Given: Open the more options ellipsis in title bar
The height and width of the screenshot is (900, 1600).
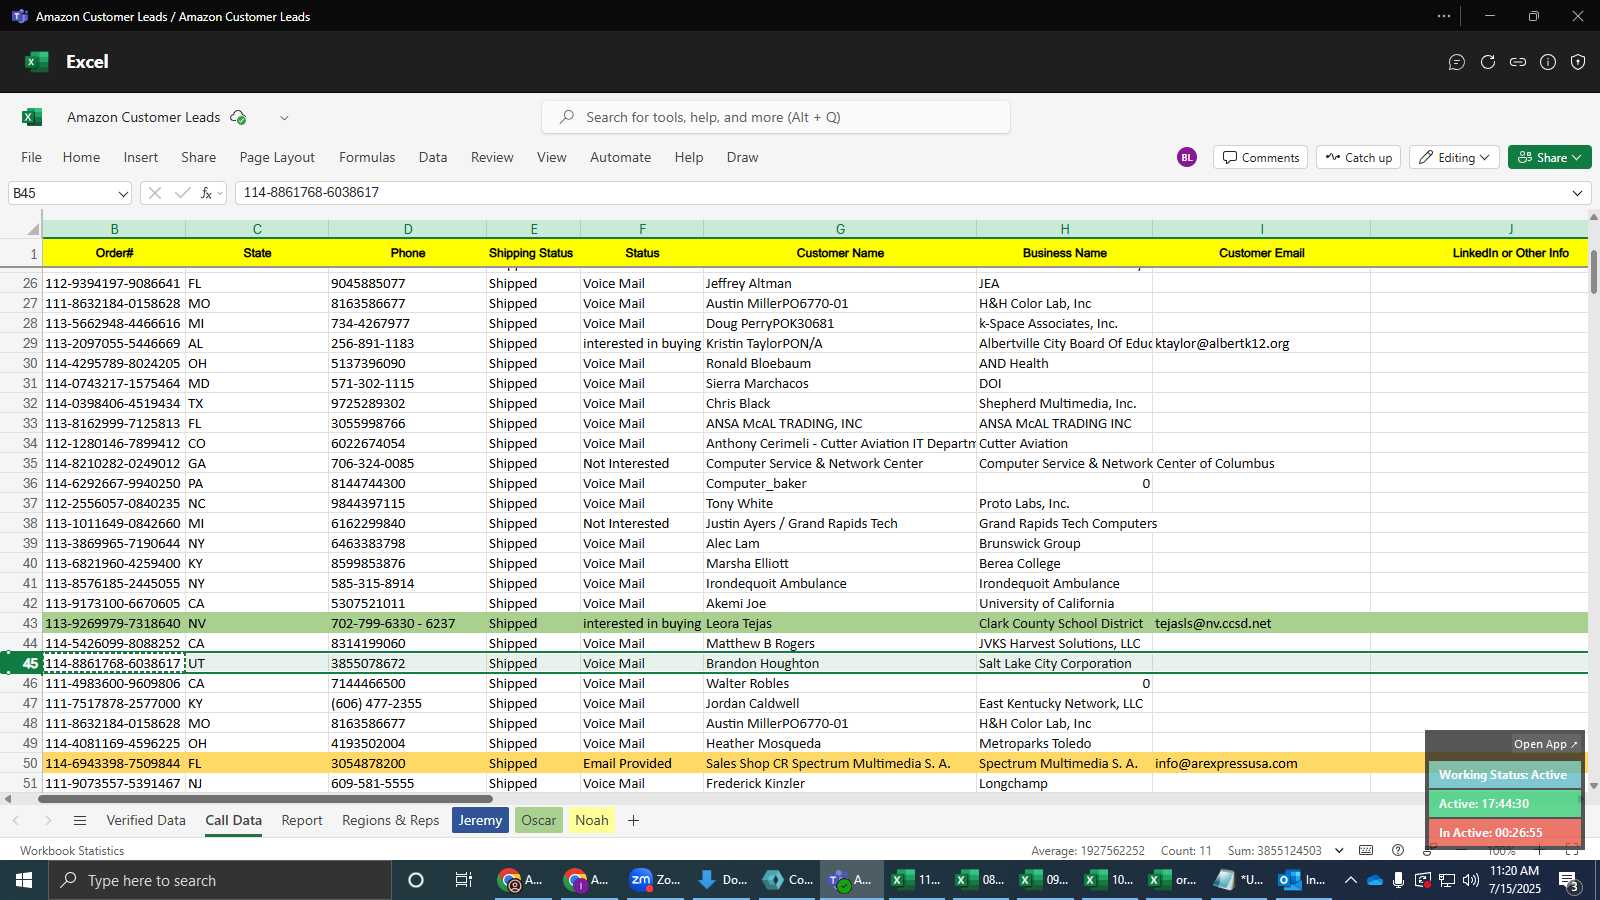Looking at the screenshot, I should [x=1444, y=16].
